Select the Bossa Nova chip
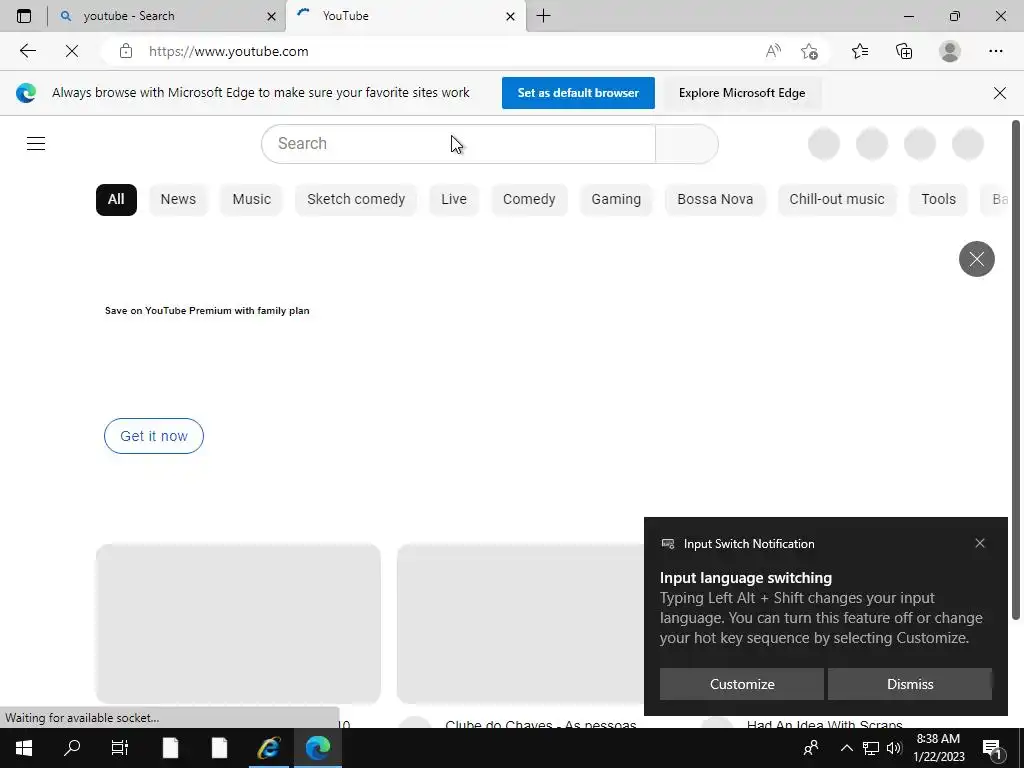 point(715,199)
